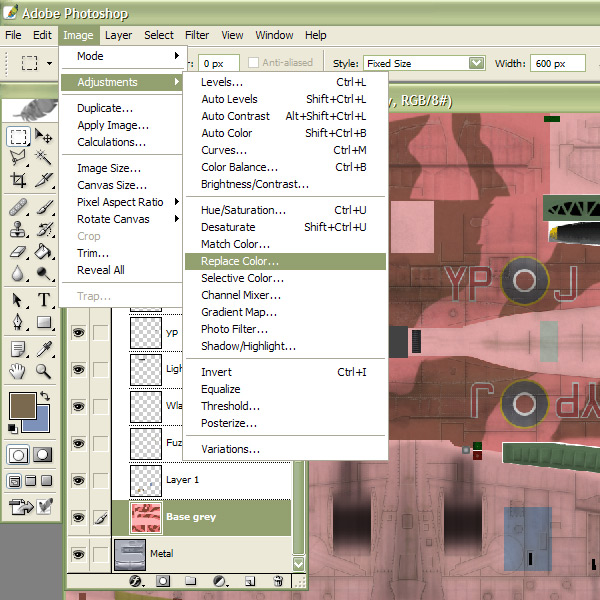Screen dimensions: 600x600
Task: Choose Image Size command
Action: (x=122, y=168)
